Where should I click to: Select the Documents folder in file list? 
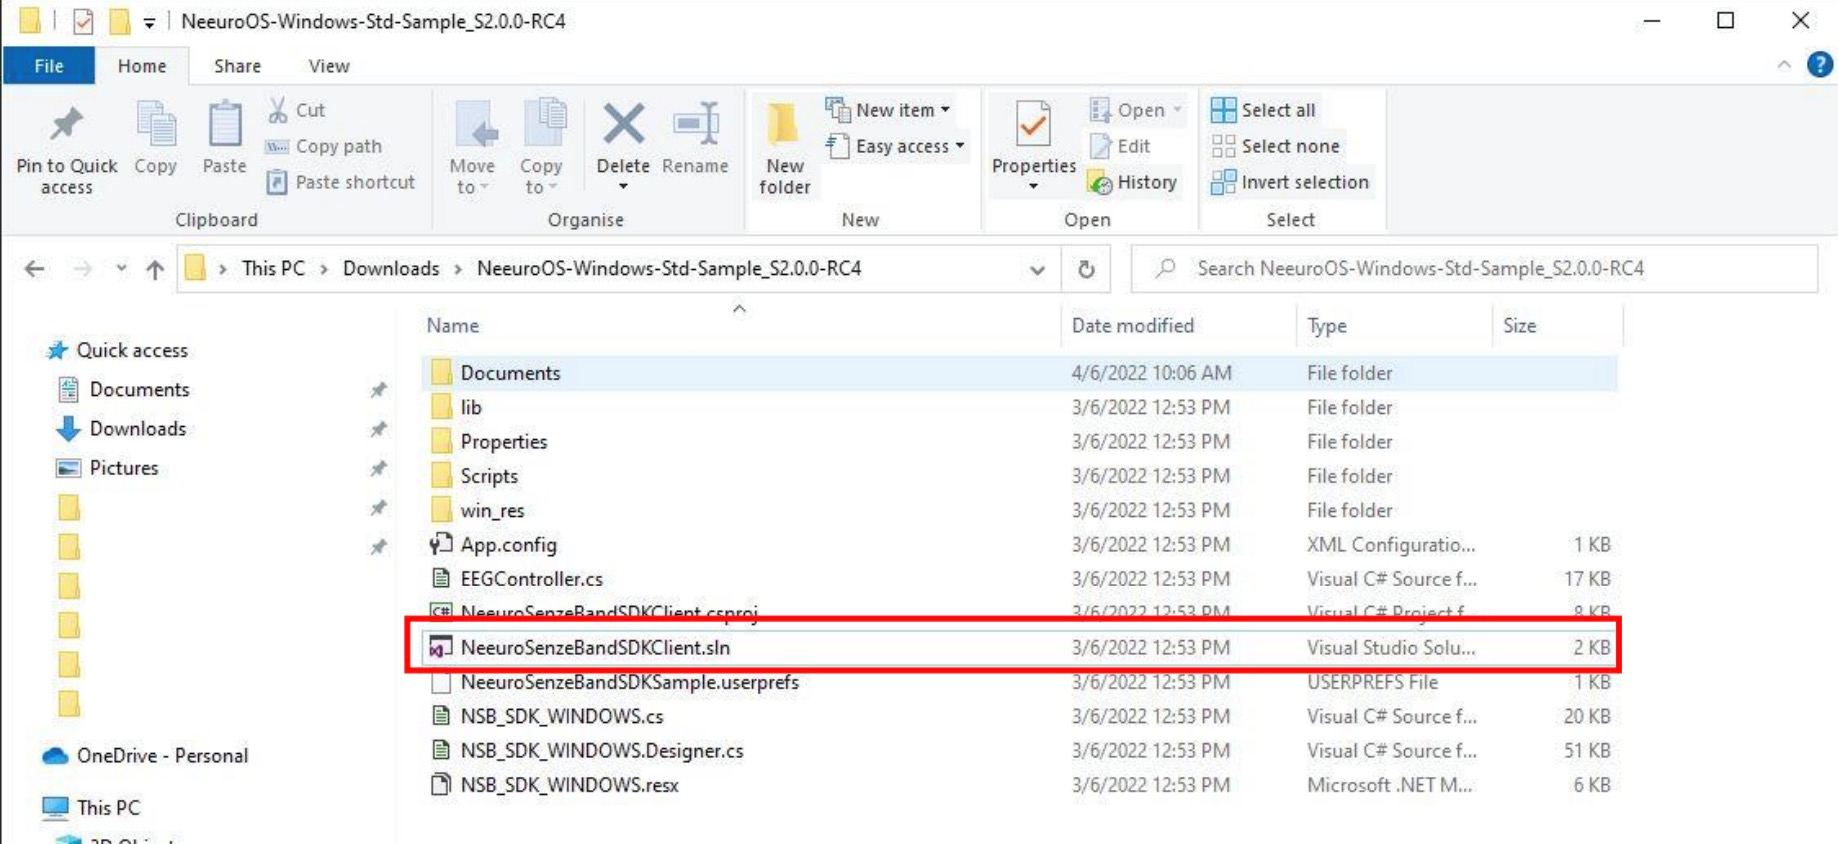pos(1018,373)
